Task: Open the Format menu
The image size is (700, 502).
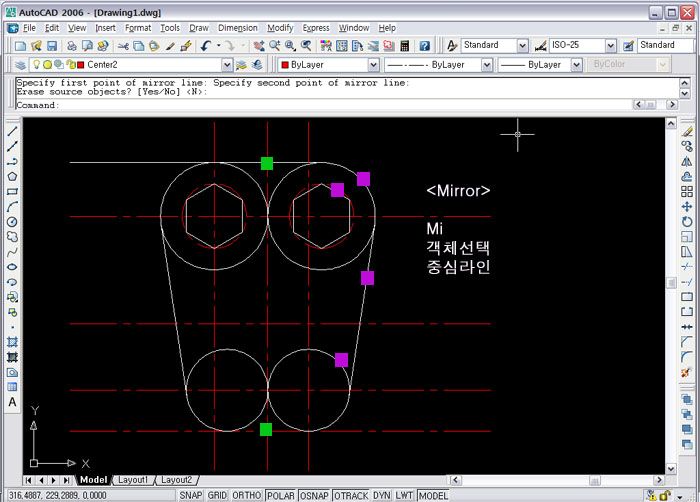Action: tap(138, 28)
